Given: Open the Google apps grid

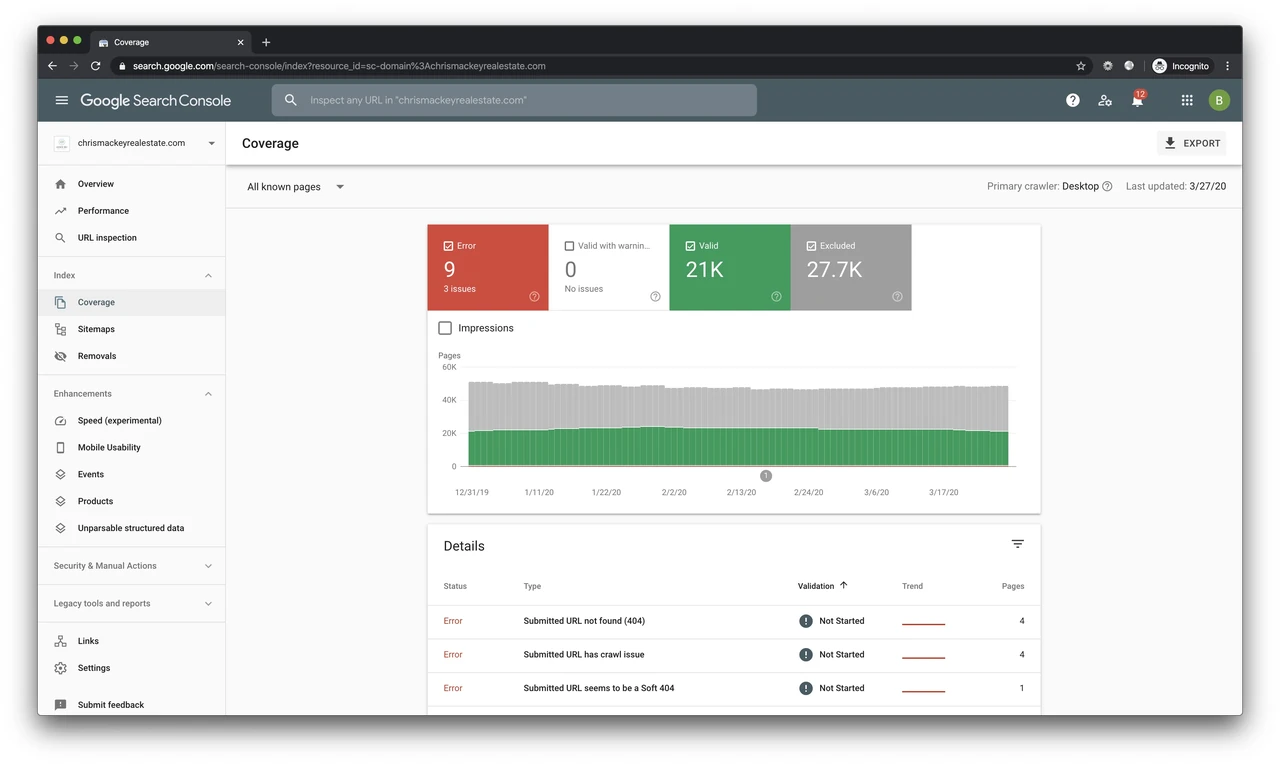Looking at the screenshot, I should tap(1187, 100).
